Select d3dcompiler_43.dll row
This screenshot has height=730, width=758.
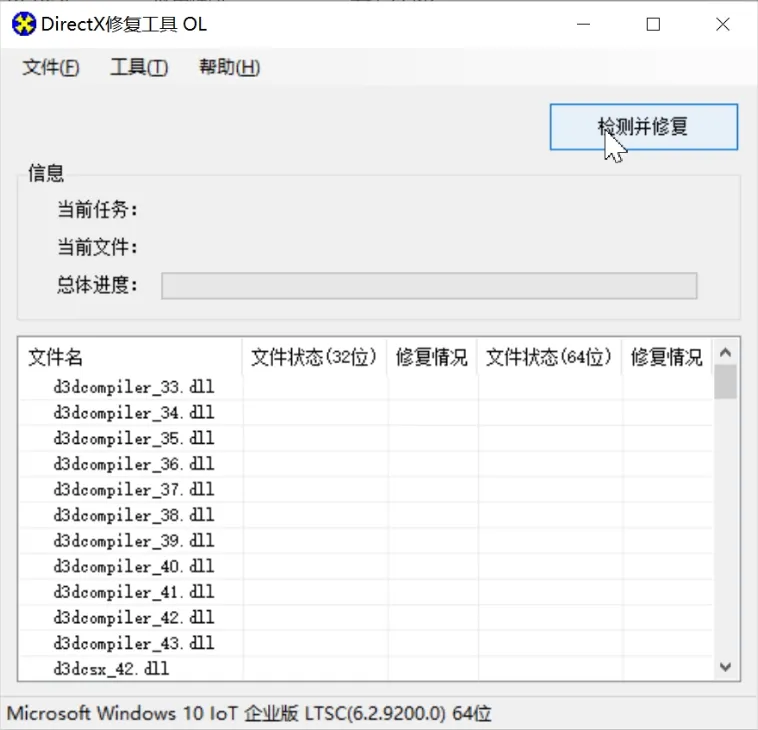click(x=365, y=643)
